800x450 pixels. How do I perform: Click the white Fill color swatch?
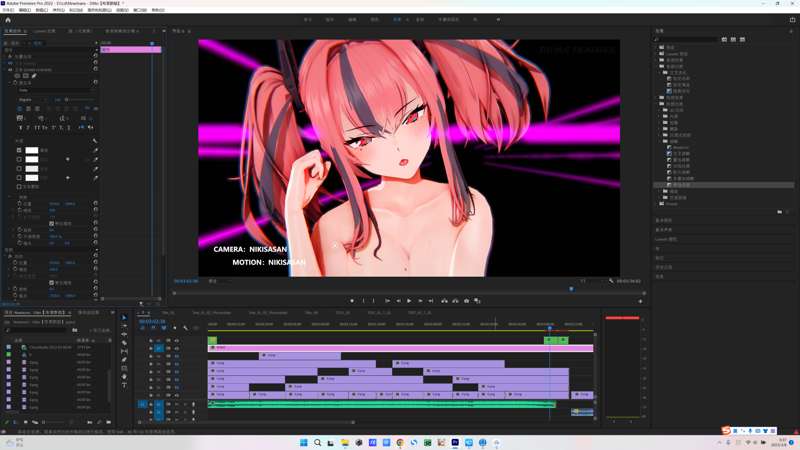click(32, 151)
